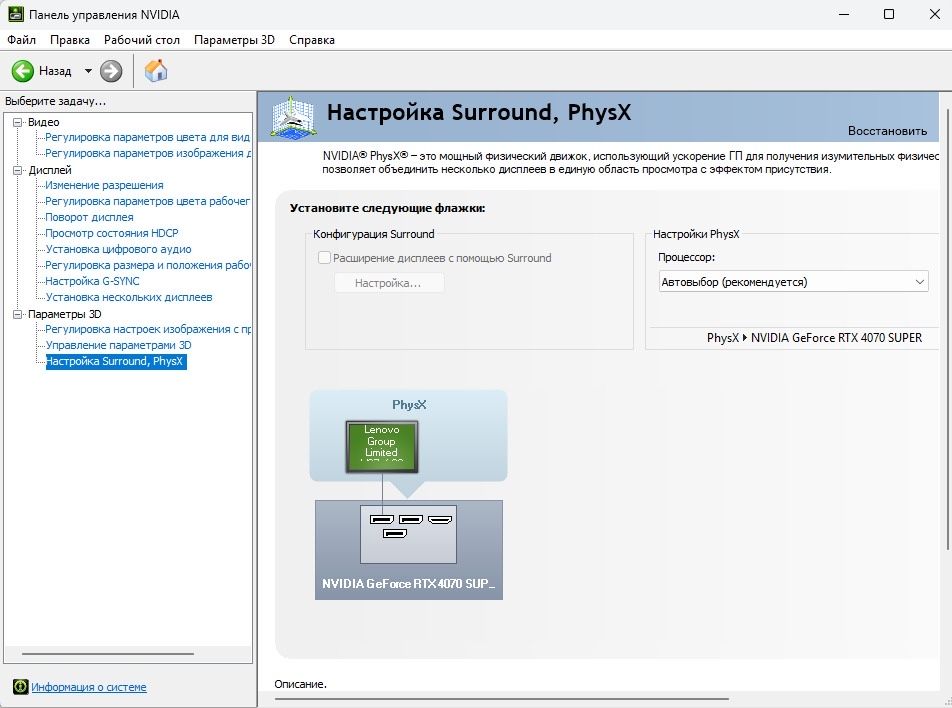This screenshot has height=708, width=952.
Task: Open Регулировка настроек изображения с просмотром
Action: pos(148,329)
